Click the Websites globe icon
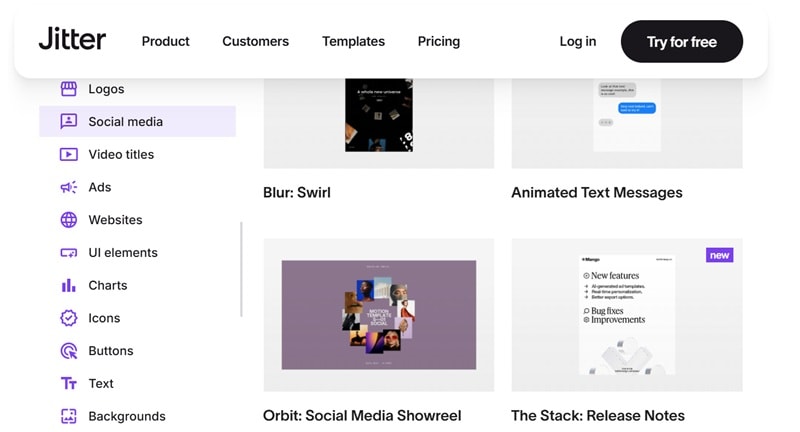800x432 pixels. tap(69, 220)
